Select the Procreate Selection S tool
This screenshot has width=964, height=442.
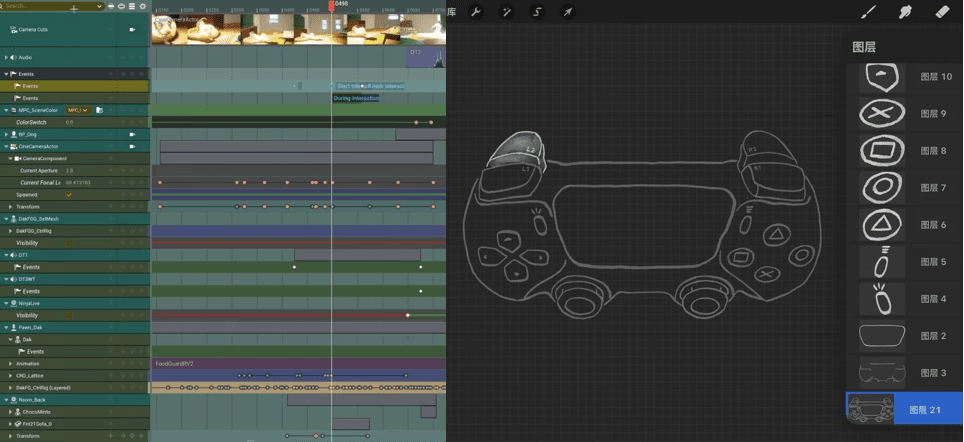[537, 12]
